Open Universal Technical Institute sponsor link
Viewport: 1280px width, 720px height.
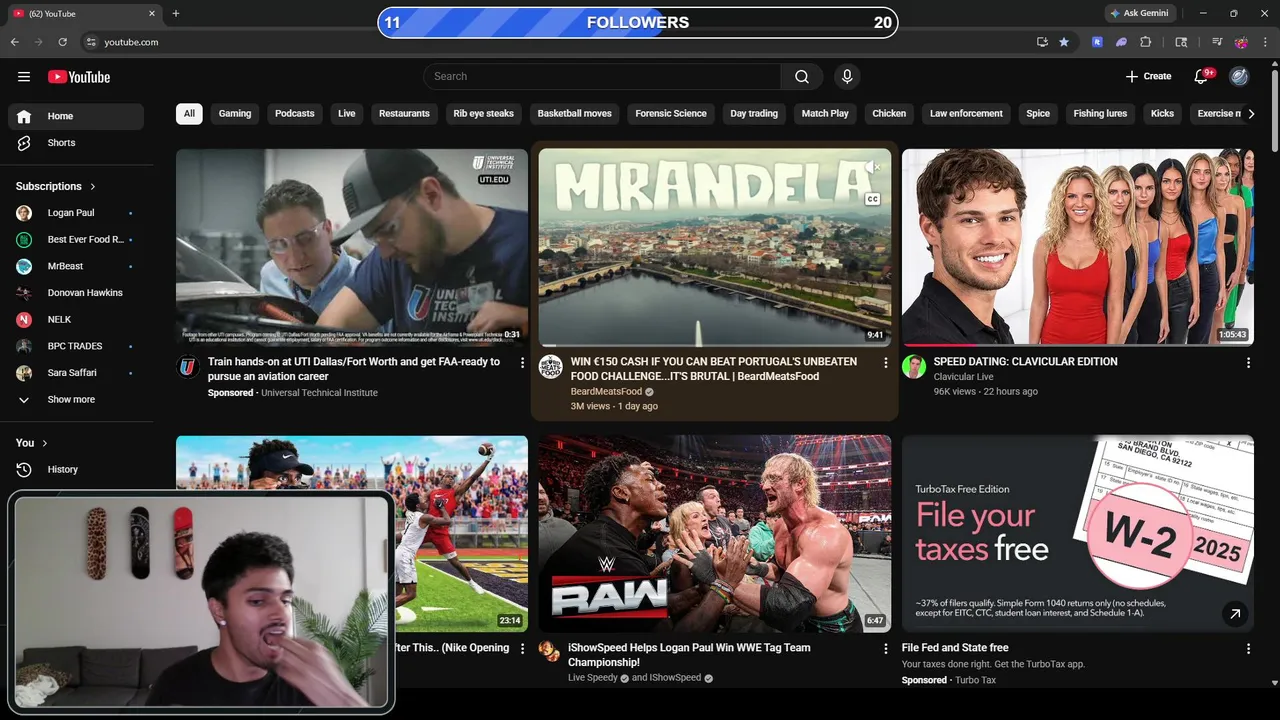pos(319,393)
